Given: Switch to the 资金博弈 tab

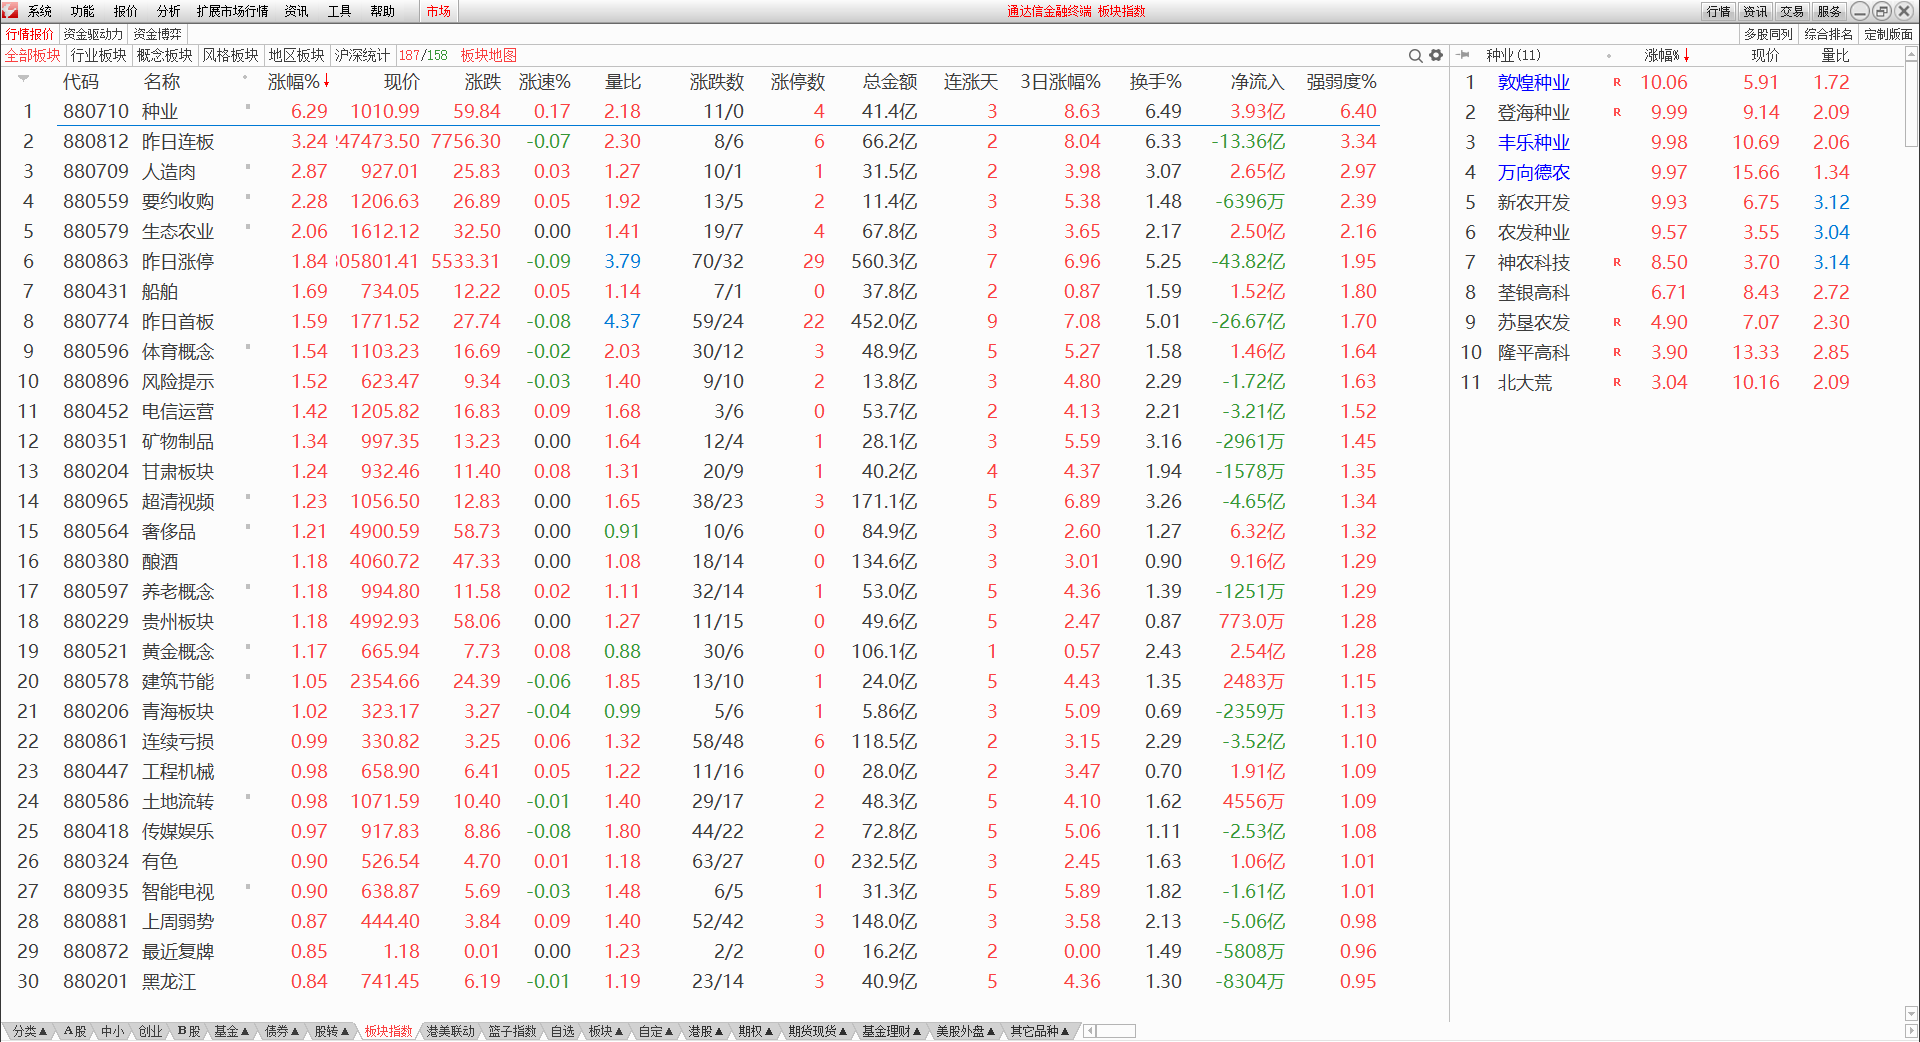Looking at the screenshot, I should click(158, 34).
